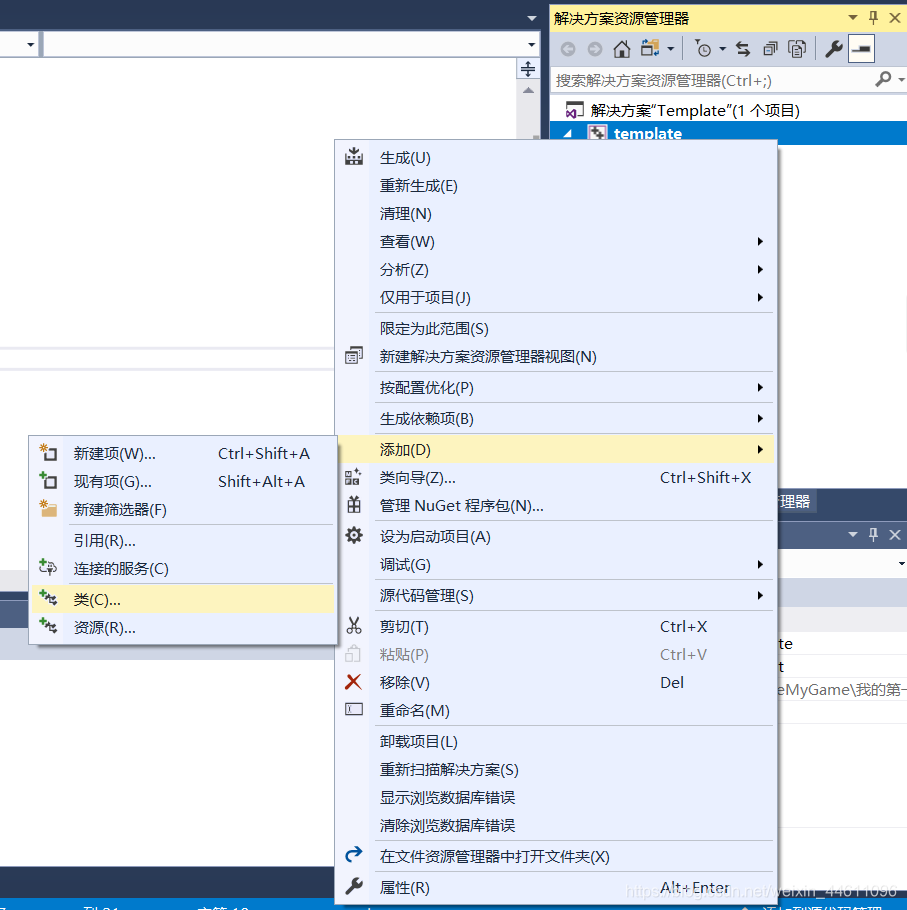Expand 仅用于项目(J) submenu
The image size is (907, 910).
(x=555, y=297)
